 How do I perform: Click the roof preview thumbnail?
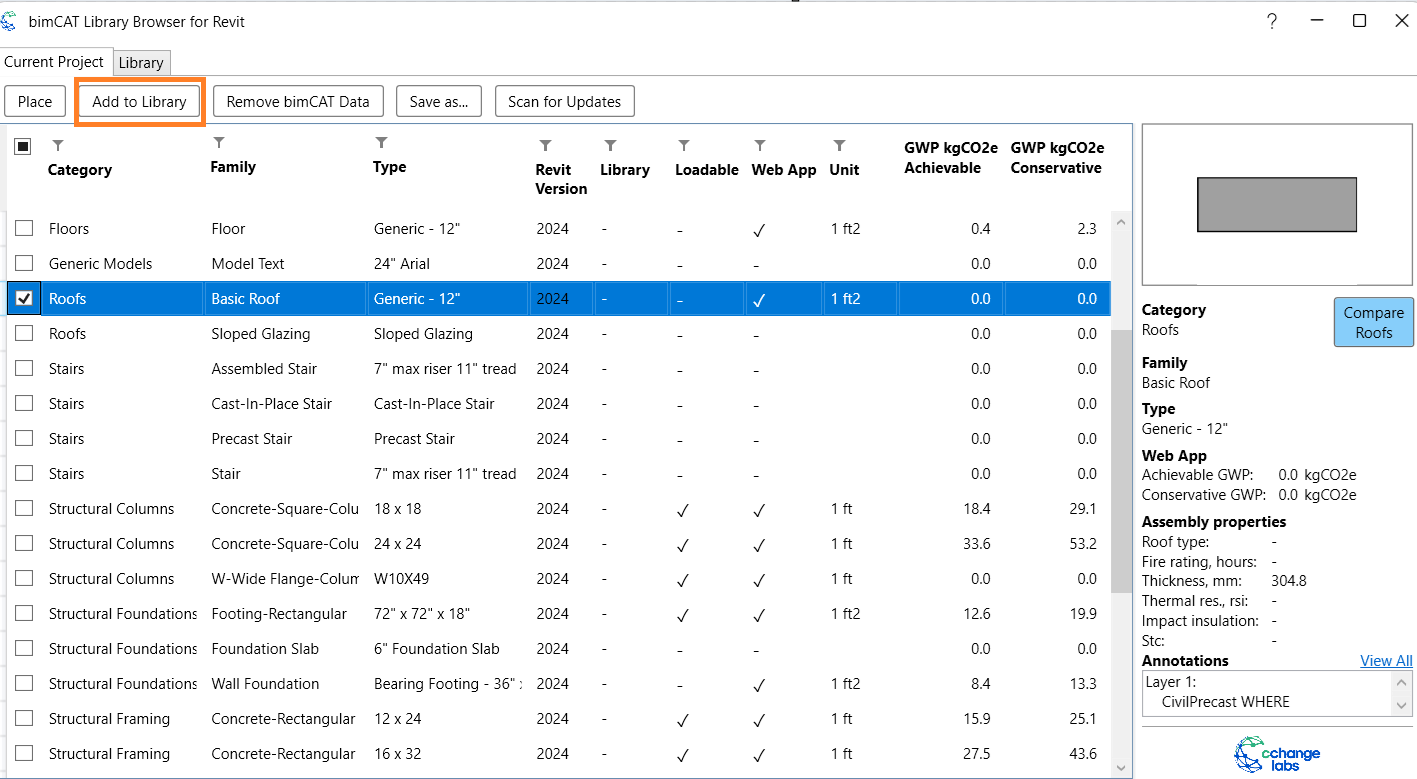tap(1277, 205)
